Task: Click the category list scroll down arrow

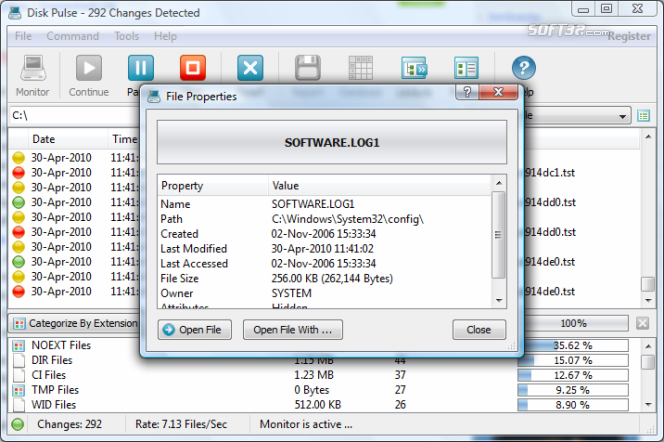Action: (x=648, y=405)
